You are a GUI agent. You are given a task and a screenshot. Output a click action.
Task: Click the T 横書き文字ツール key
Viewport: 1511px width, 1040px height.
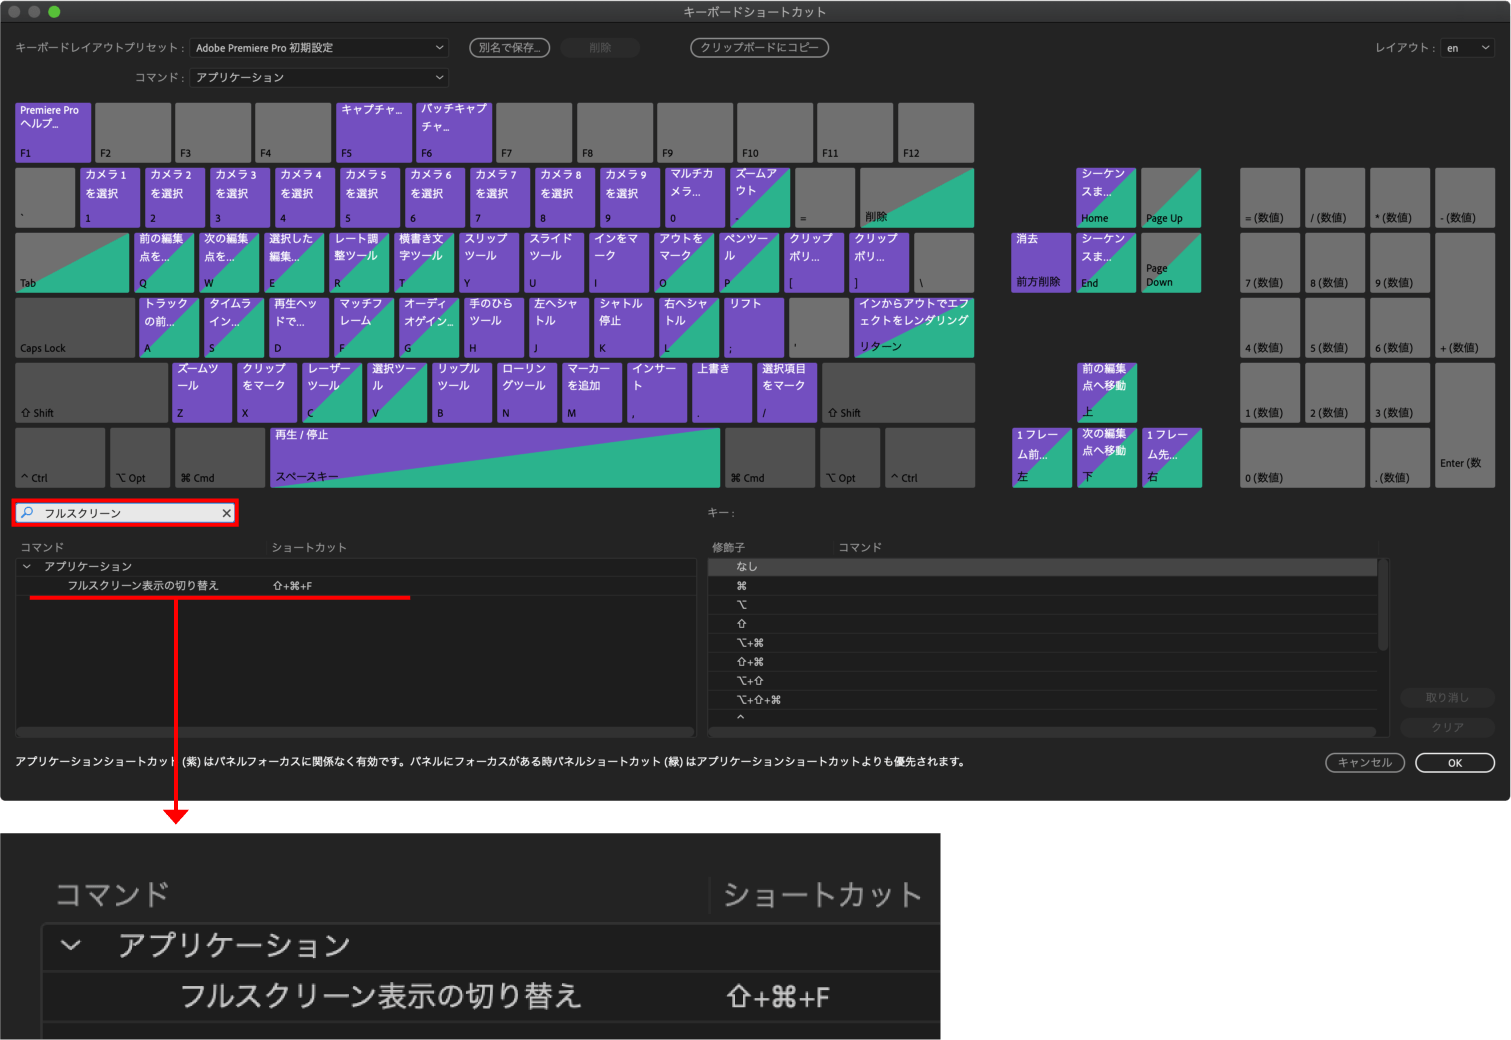[424, 262]
